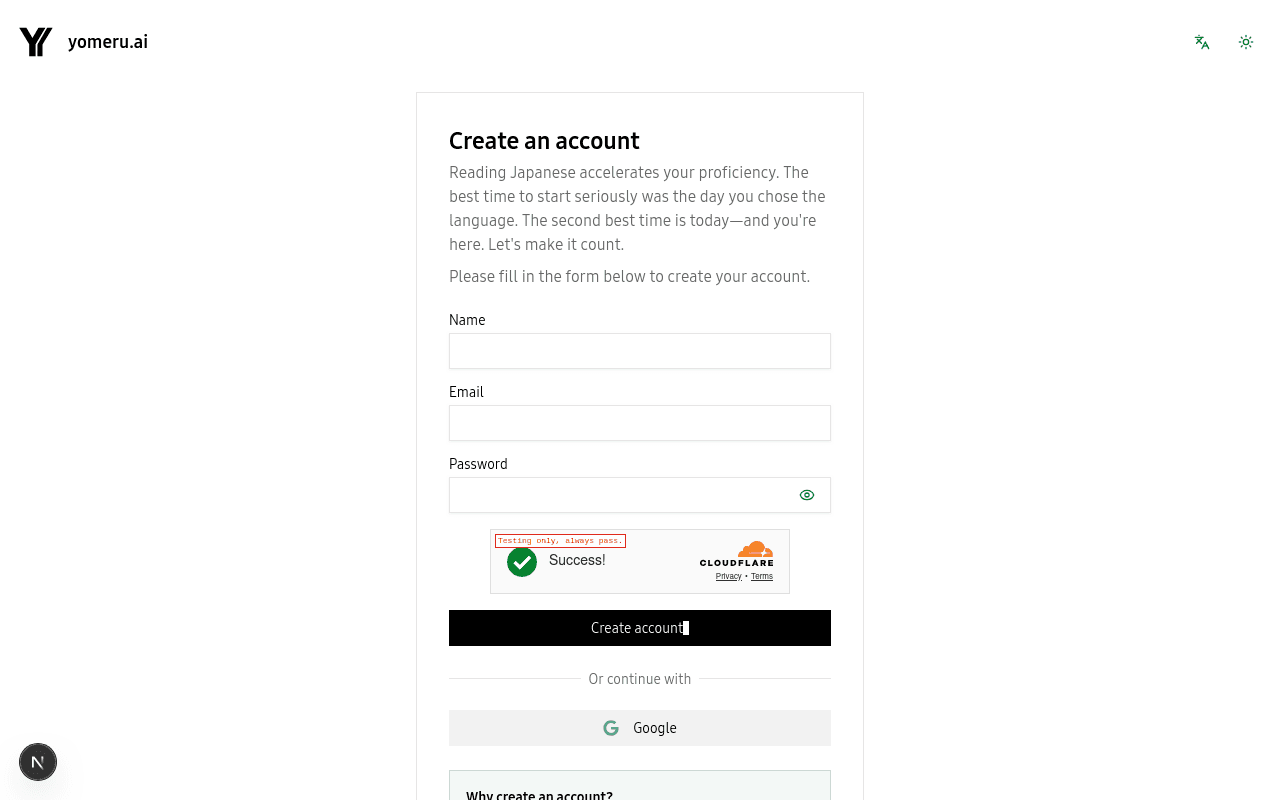Click the yomeru.ai brand name
Image resolution: width=1280 pixels, height=800 pixels.
point(108,42)
